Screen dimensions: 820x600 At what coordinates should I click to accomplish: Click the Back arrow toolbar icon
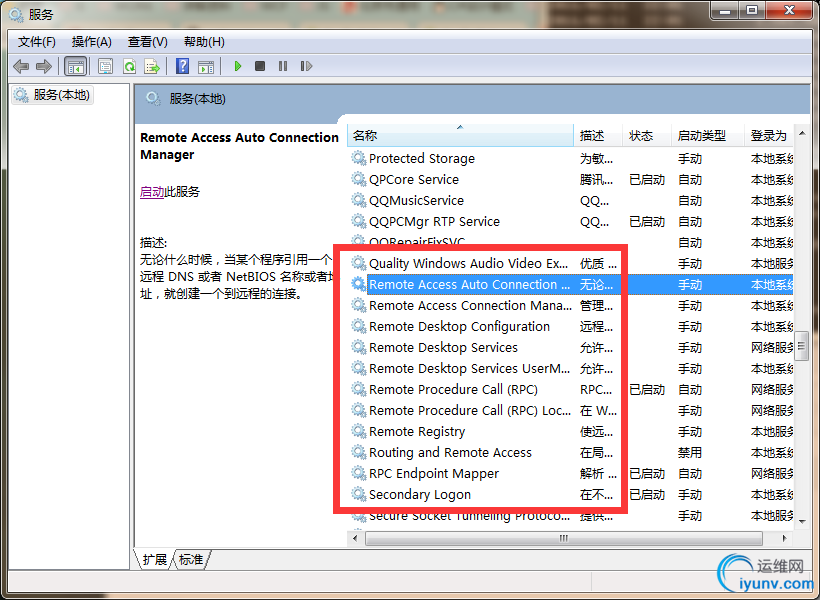pyautogui.click(x=21, y=66)
